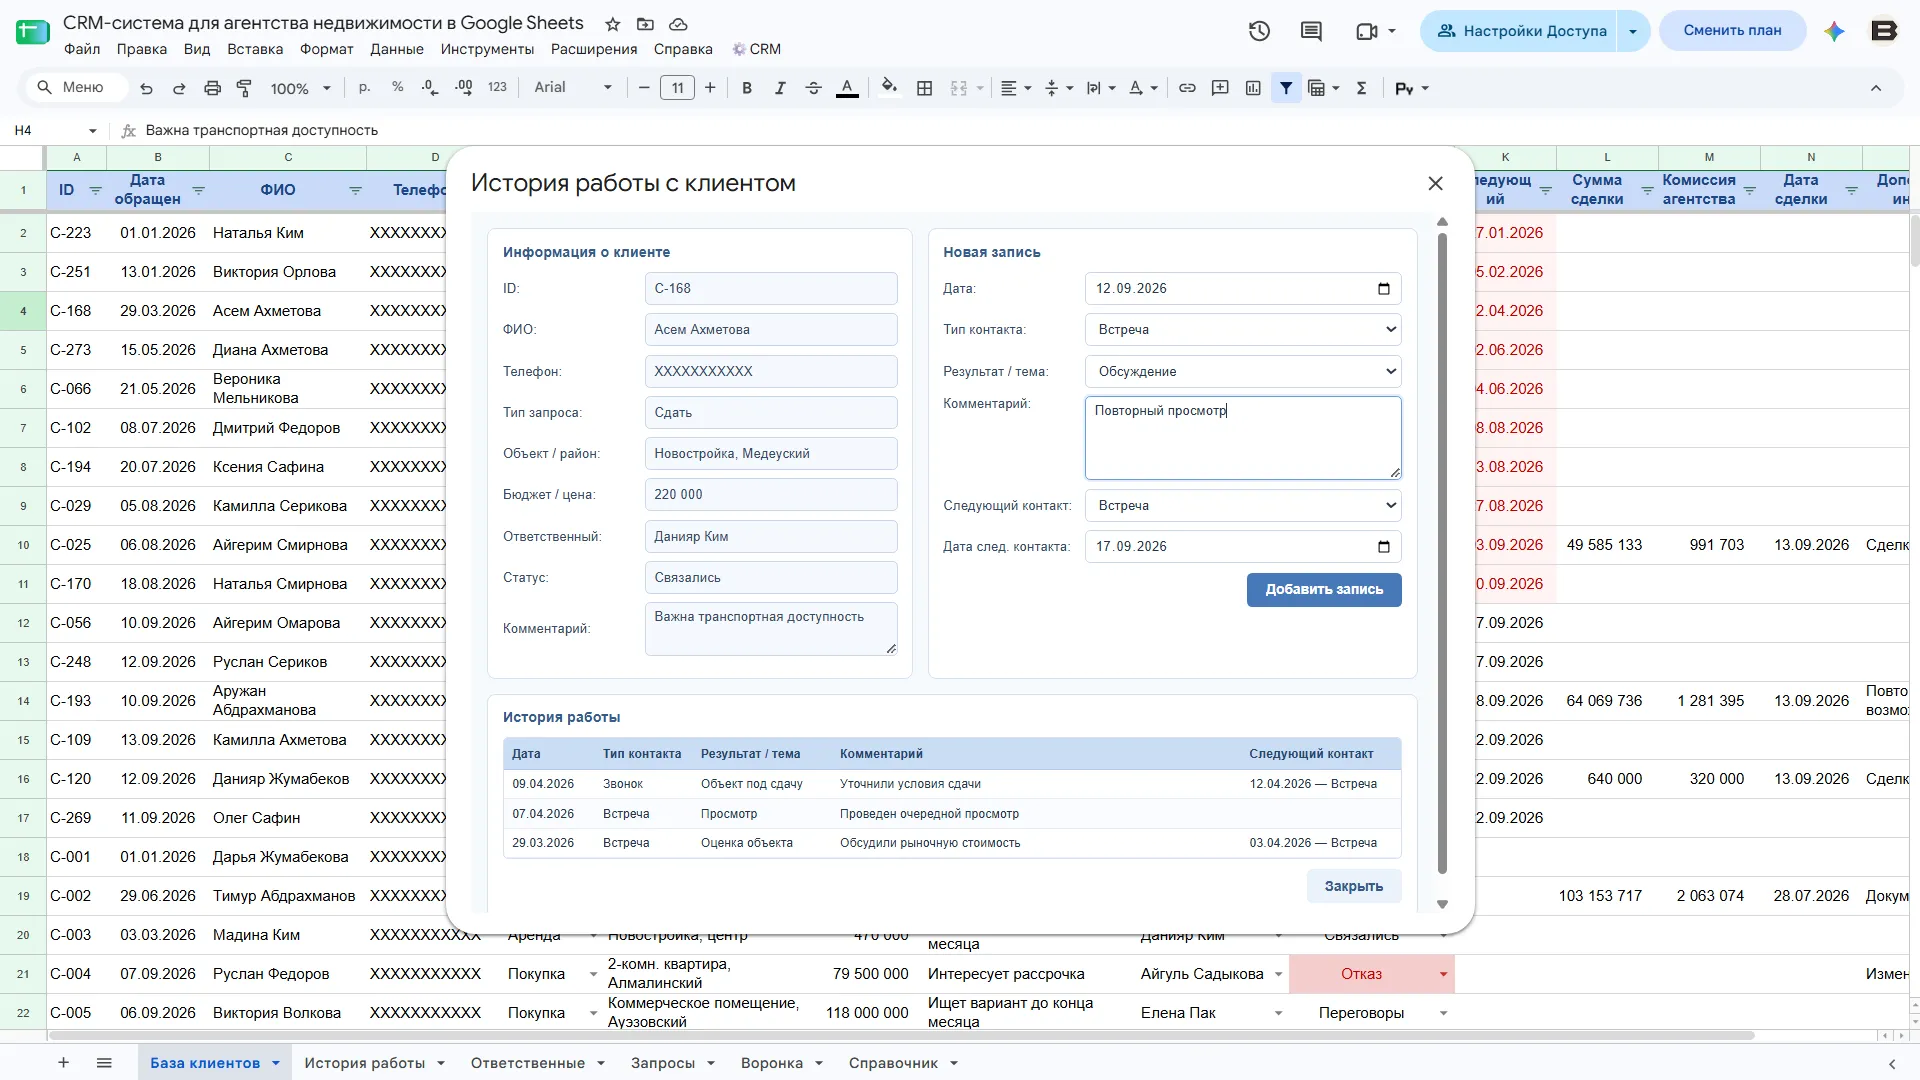
Task: Apply strikethrough formatting
Action: (813, 88)
